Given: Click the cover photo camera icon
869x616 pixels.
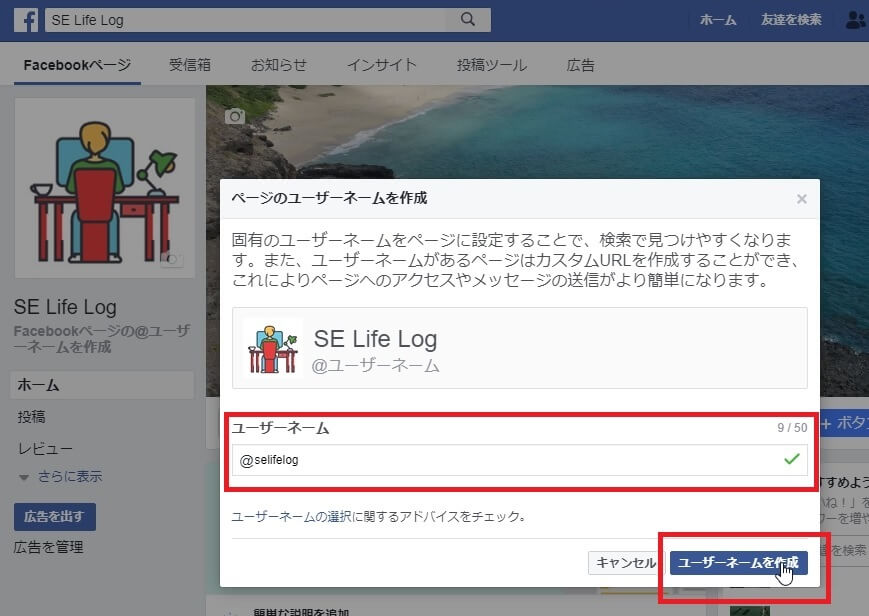Looking at the screenshot, I should (x=235, y=117).
